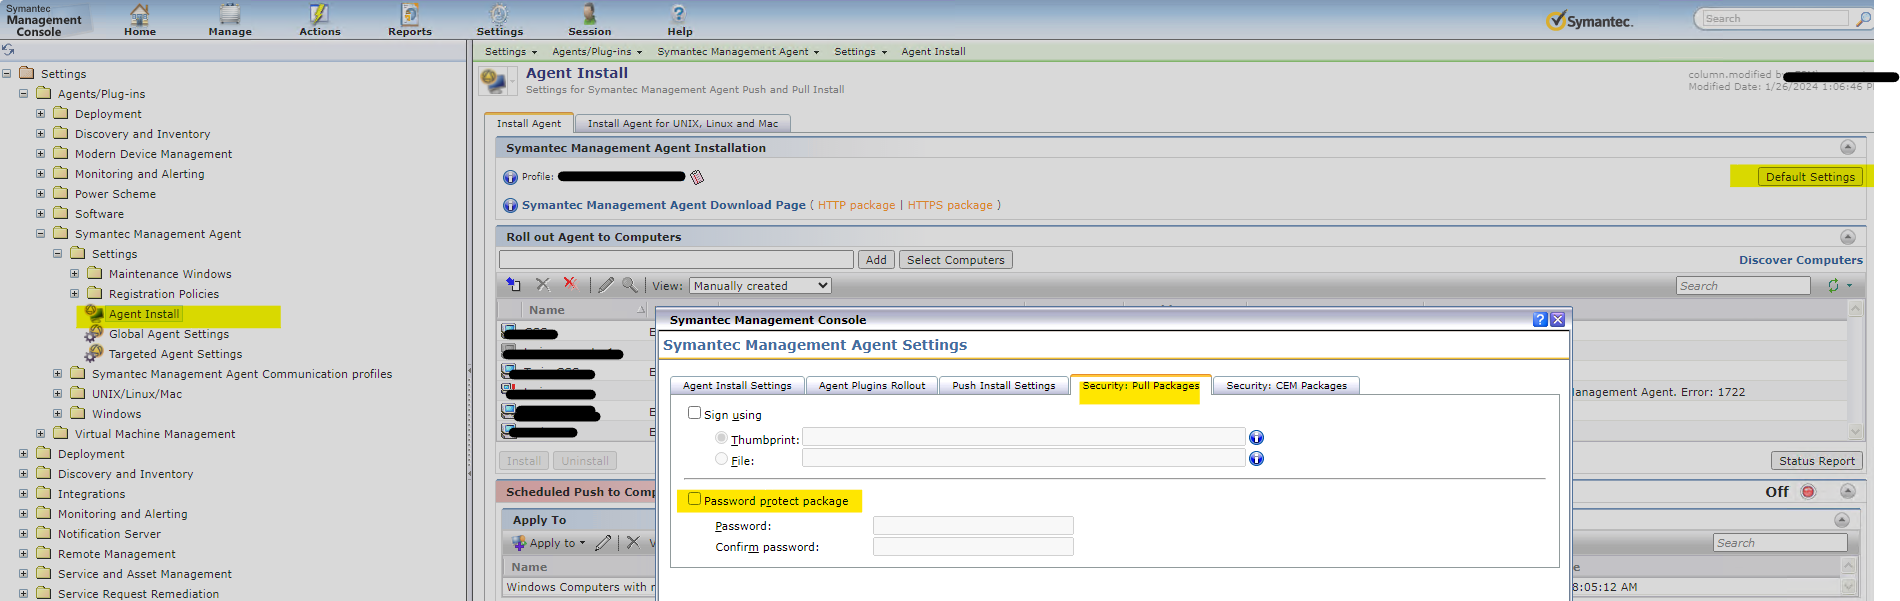Click the import computers toolbar icon
1900x601 pixels.
click(x=513, y=285)
